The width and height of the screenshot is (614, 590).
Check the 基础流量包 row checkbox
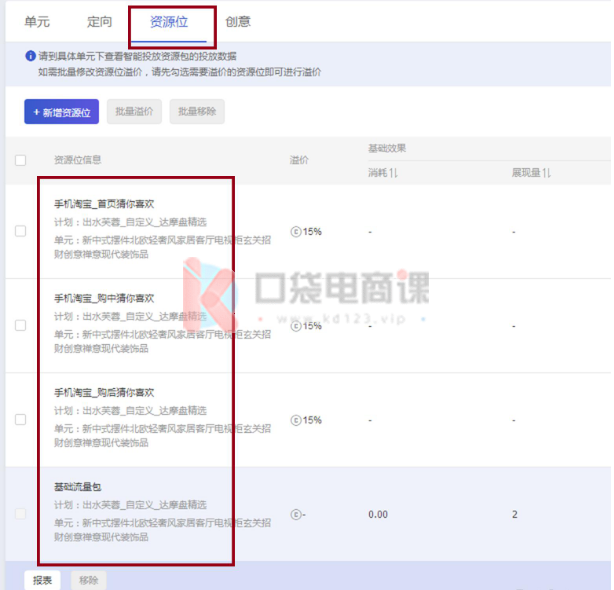coord(20,514)
